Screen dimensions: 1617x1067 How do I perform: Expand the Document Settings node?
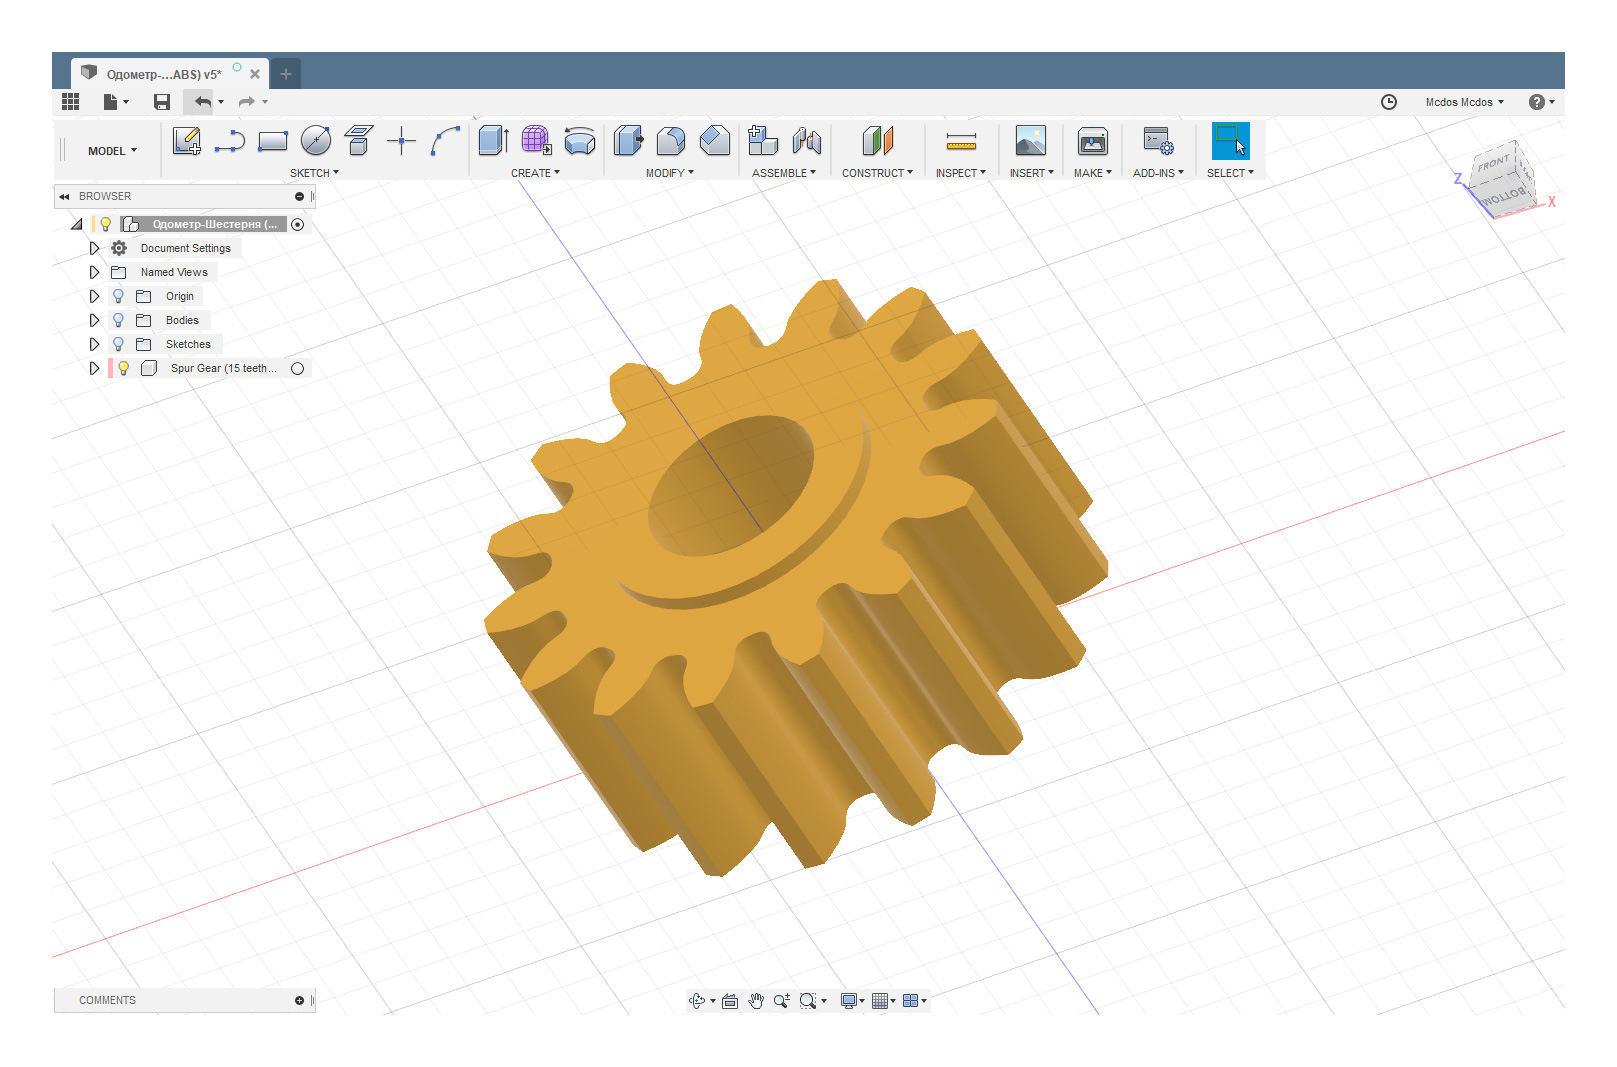point(94,248)
